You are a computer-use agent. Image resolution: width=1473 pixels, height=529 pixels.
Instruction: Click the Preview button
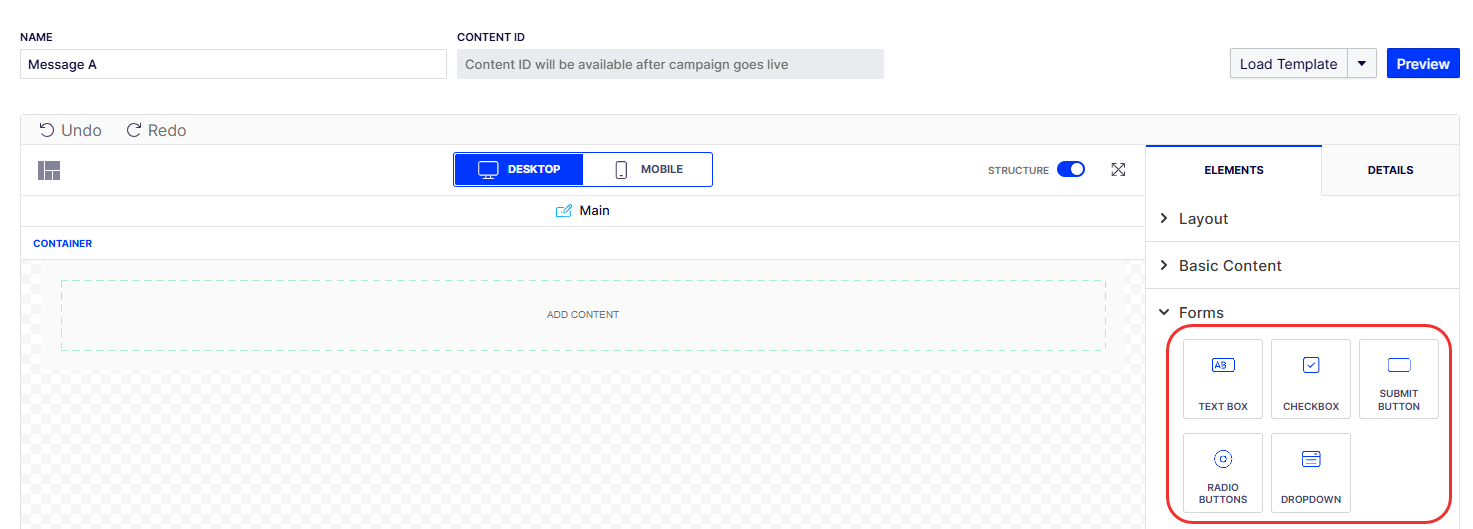tap(1422, 64)
